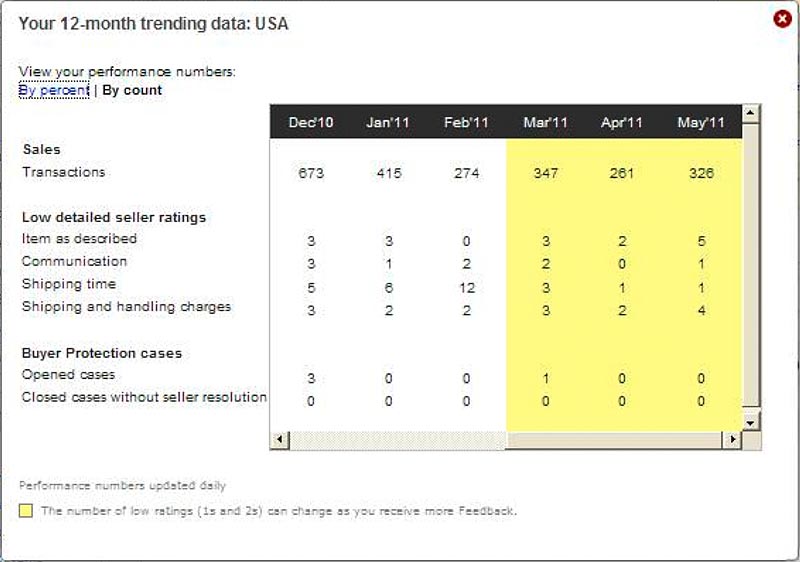Click the Opened cases row label
The image size is (800, 562).
68,375
